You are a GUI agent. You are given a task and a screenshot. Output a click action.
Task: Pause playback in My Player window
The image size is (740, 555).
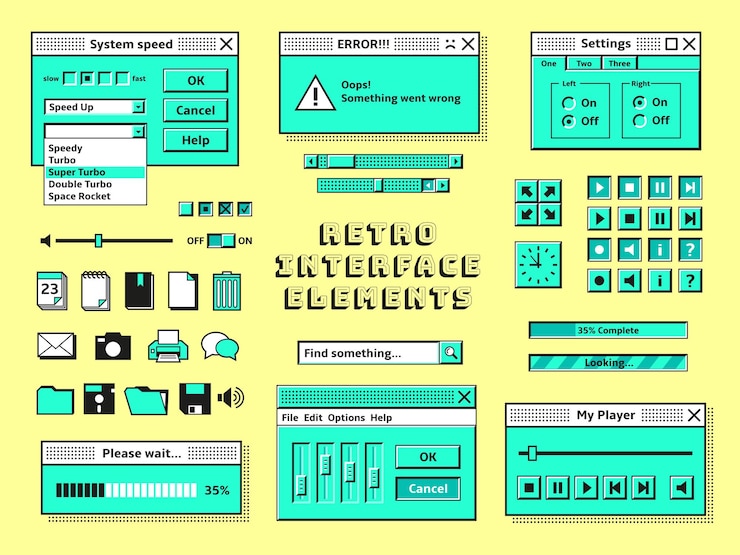[557, 488]
